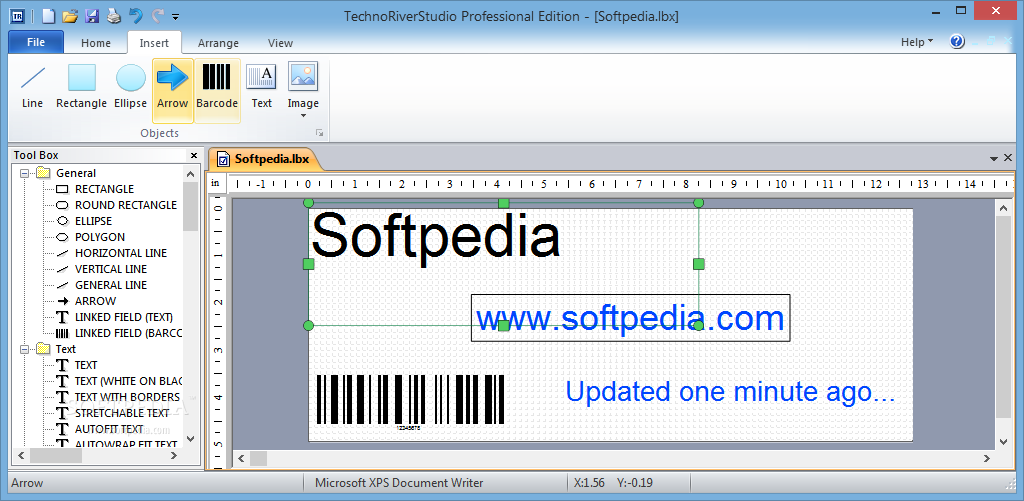Undo the last action

pyautogui.click(x=136, y=16)
